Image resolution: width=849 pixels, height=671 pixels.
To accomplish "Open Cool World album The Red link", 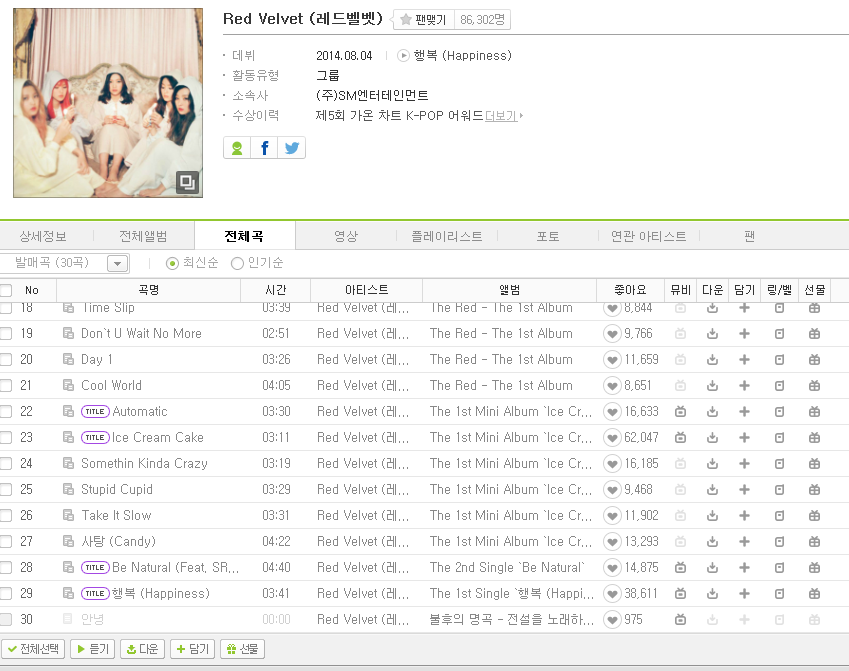I will (x=501, y=386).
